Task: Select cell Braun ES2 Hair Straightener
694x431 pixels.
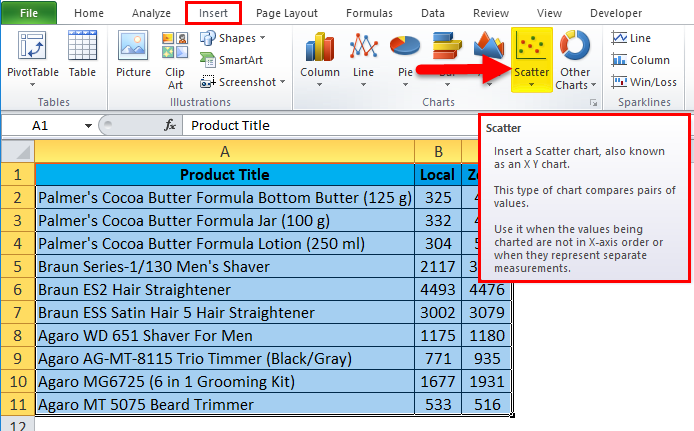Action: [225, 290]
